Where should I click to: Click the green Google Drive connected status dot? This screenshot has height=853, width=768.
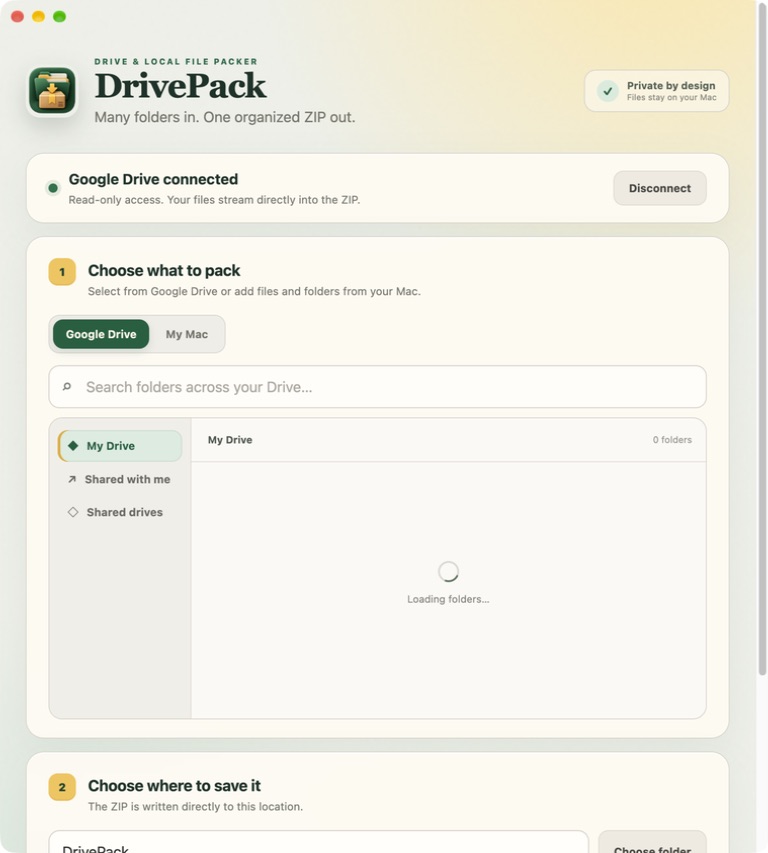coord(53,188)
